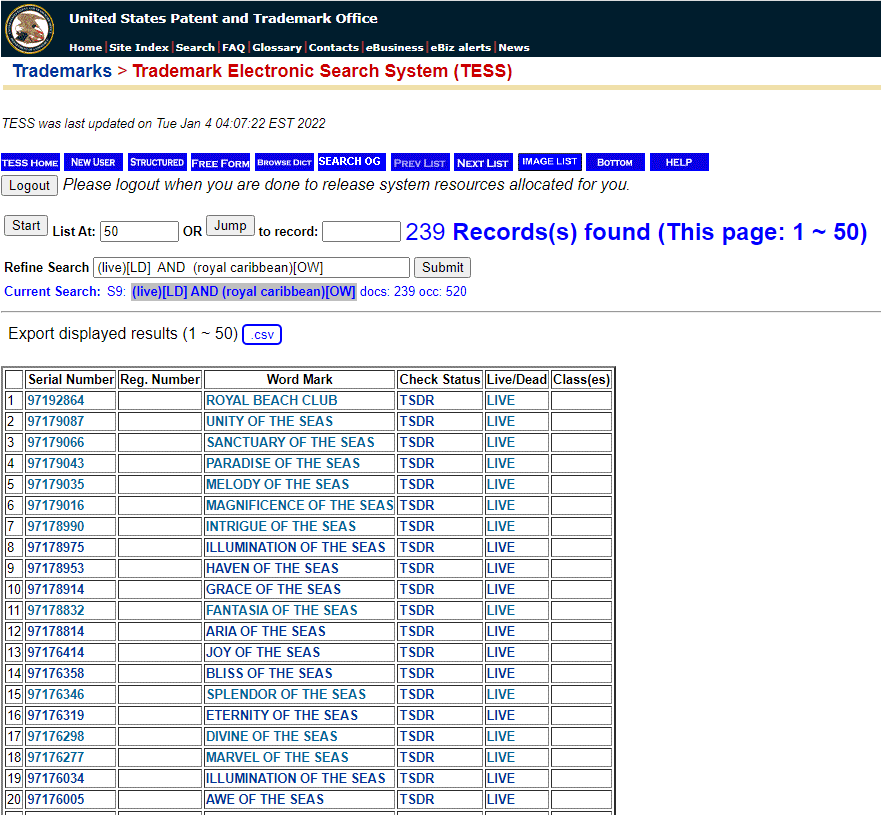This screenshot has height=816, width=881.
Task: Click LIVE status for SANCTUARY OF THE SEAS
Action: [x=501, y=442]
